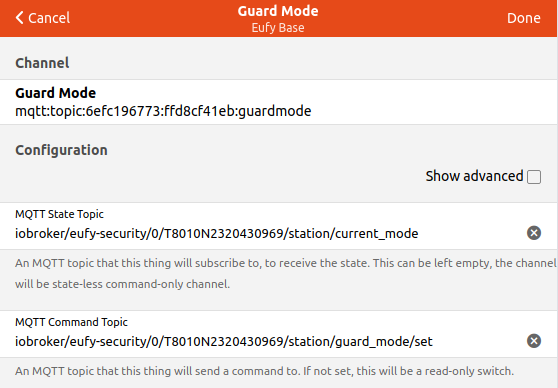The width and height of the screenshot is (558, 388).
Task: Click the channel UID mqtt:topic guardmode text
Action: [163, 111]
